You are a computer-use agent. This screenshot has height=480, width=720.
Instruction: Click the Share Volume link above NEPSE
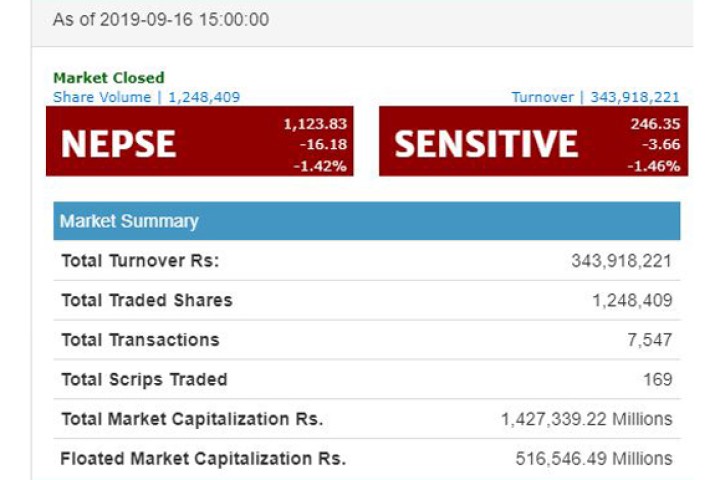(146, 97)
